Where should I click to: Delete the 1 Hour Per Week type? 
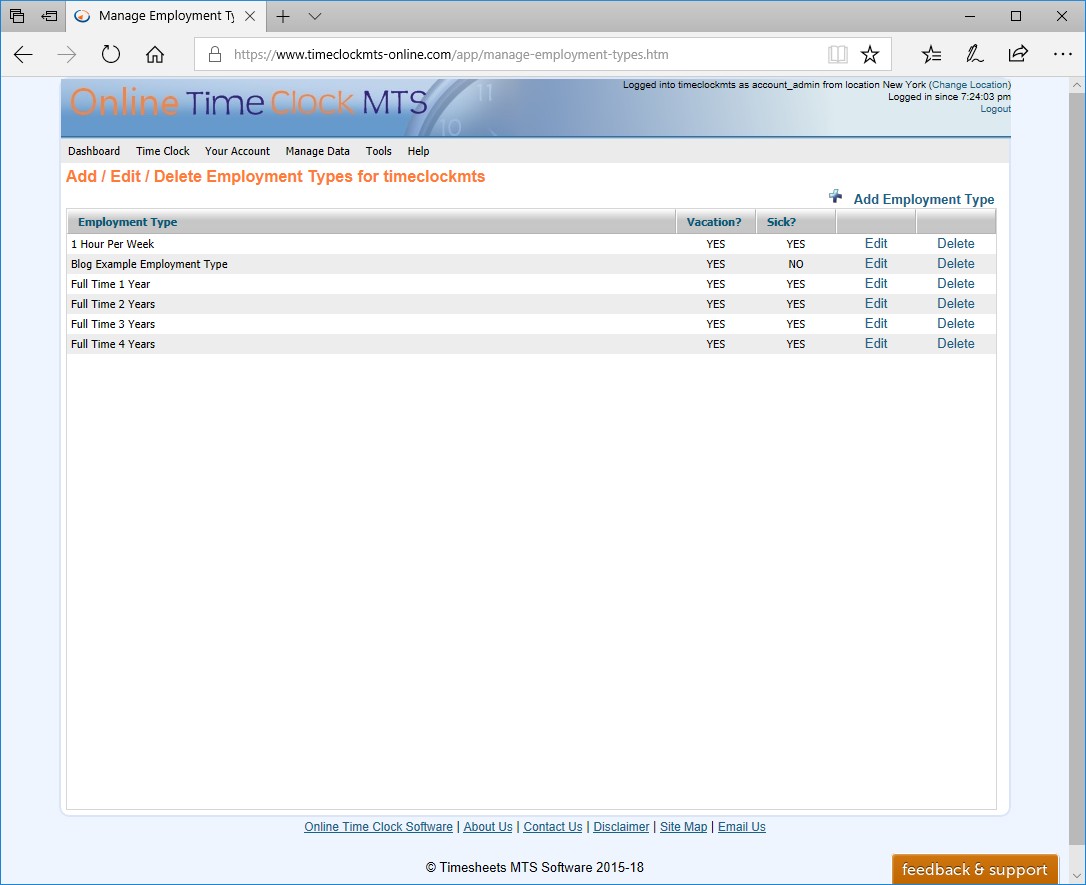click(956, 244)
